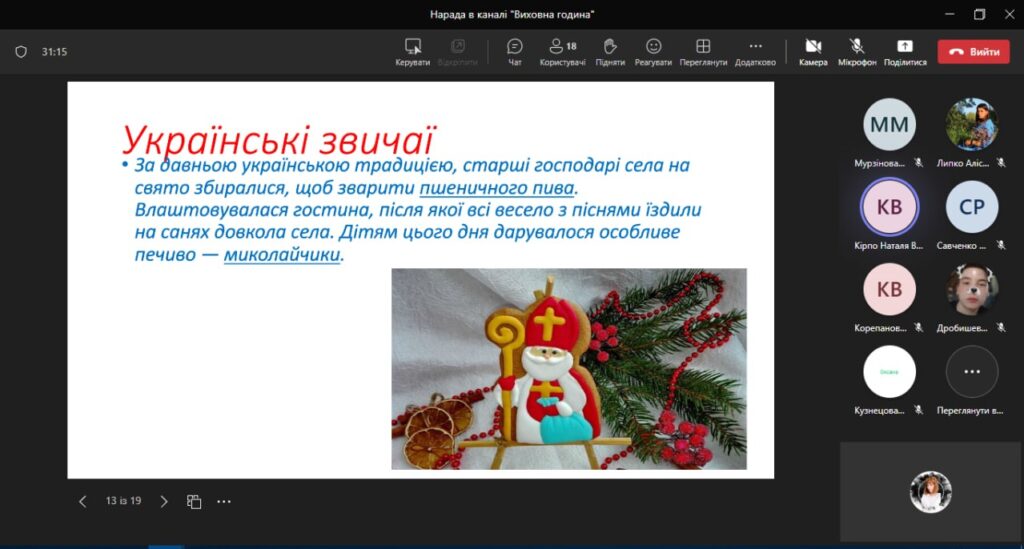Turn on the Камера camera toggle
This screenshot has width=1024, height=549.
[x=813, y=47]
